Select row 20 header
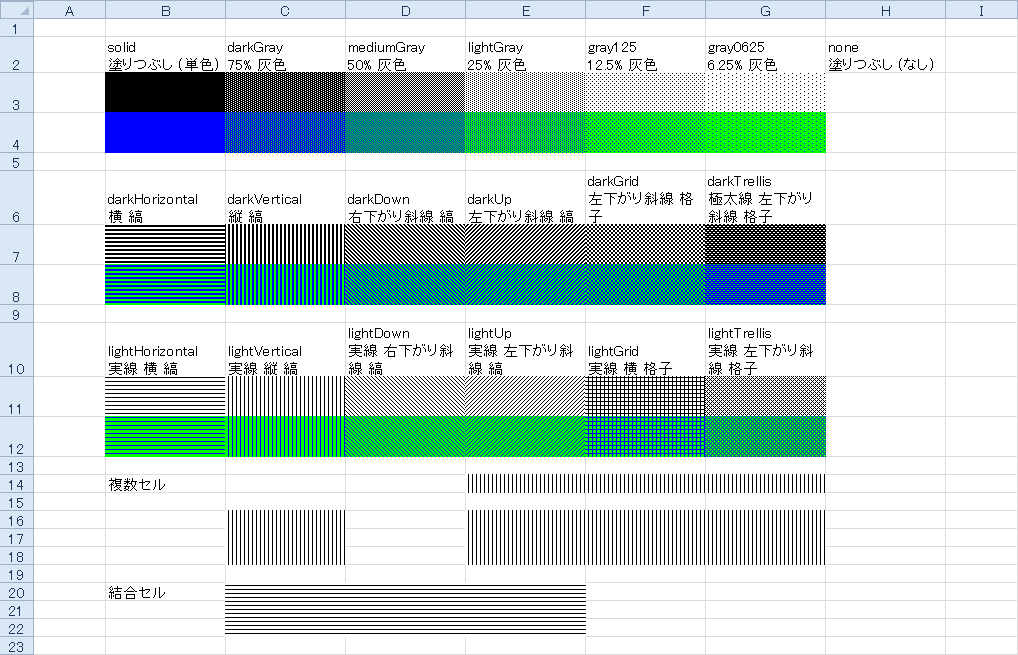1018x655 pixels. point(17,592)
